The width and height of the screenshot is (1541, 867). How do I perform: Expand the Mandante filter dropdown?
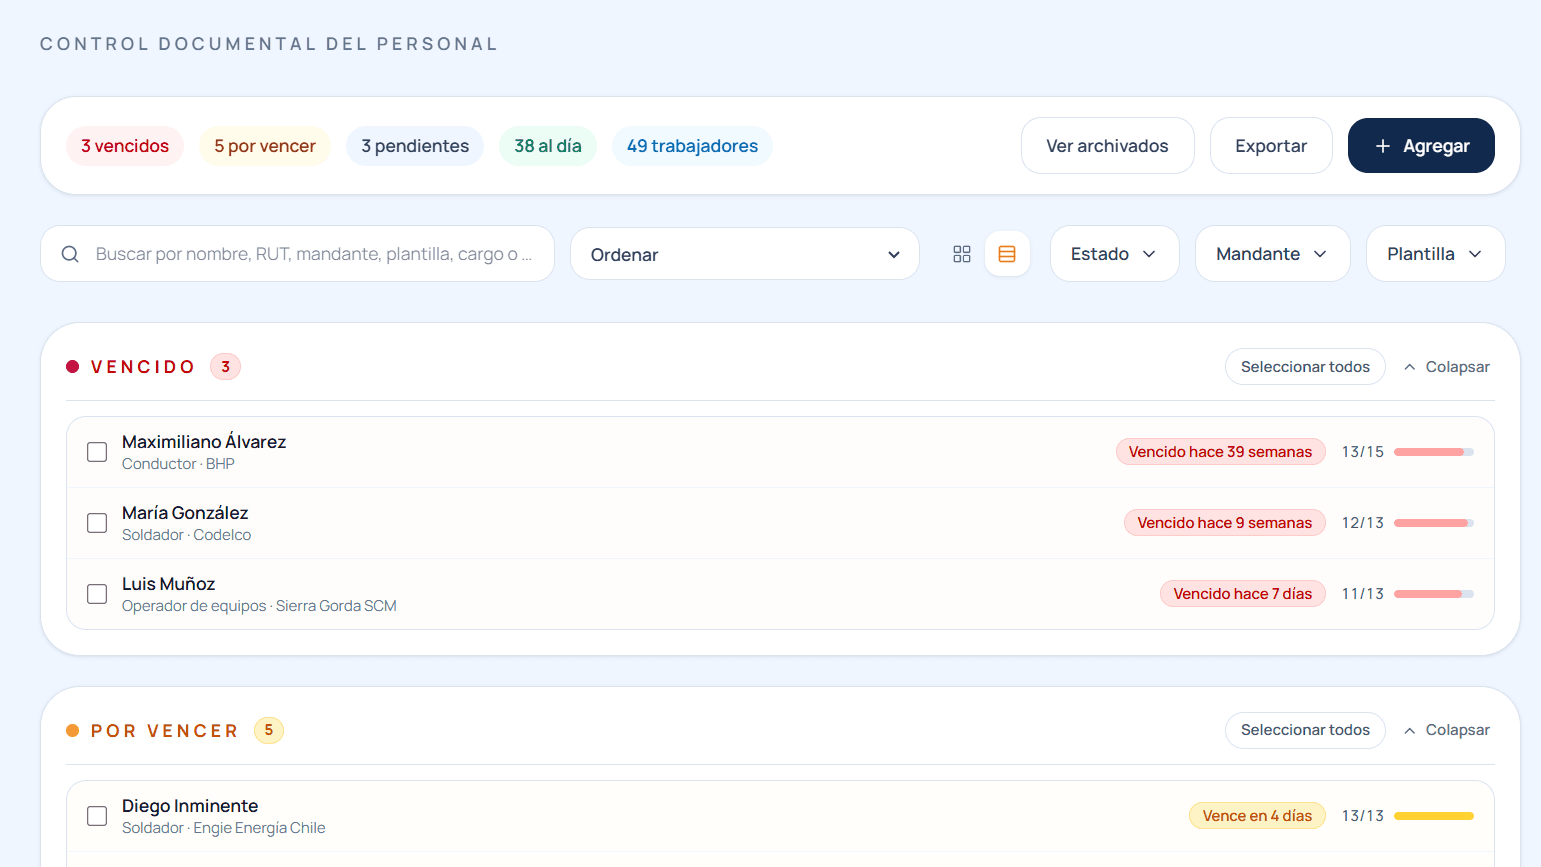coord(1272,254)
